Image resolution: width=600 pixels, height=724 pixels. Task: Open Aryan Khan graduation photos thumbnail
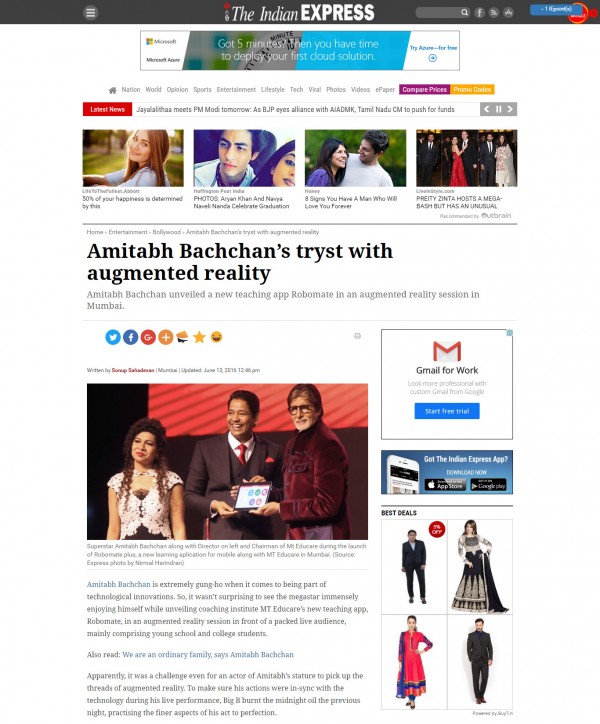[244, 158]
